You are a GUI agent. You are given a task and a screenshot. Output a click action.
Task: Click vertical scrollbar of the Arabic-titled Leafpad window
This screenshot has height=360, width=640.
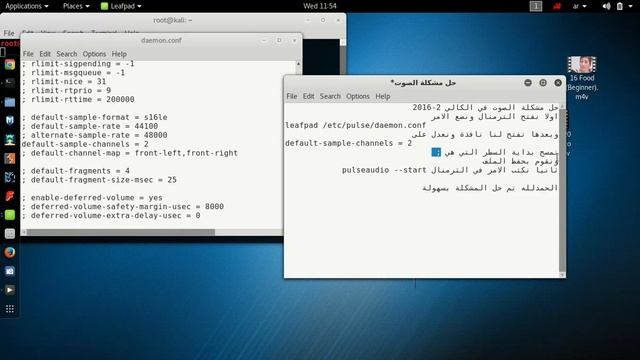pyautogui.click(x=562, y=190)
